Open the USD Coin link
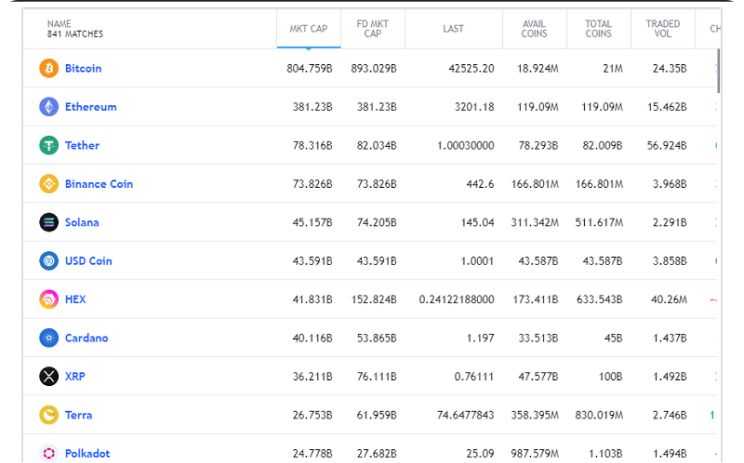 (x=88, y=261)
